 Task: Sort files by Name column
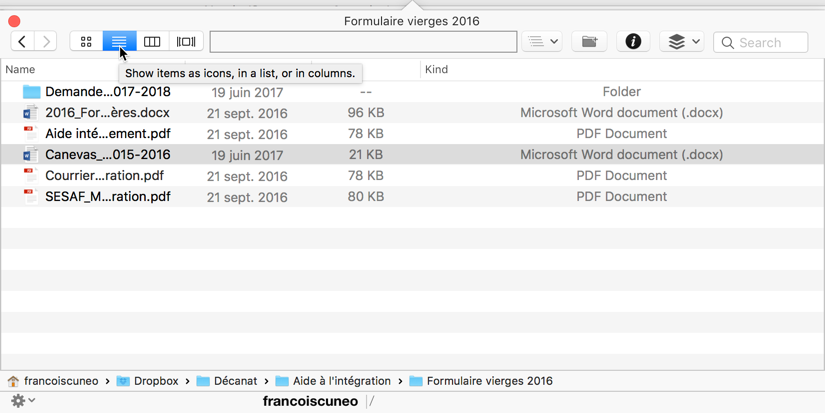(x=20, y=70)
